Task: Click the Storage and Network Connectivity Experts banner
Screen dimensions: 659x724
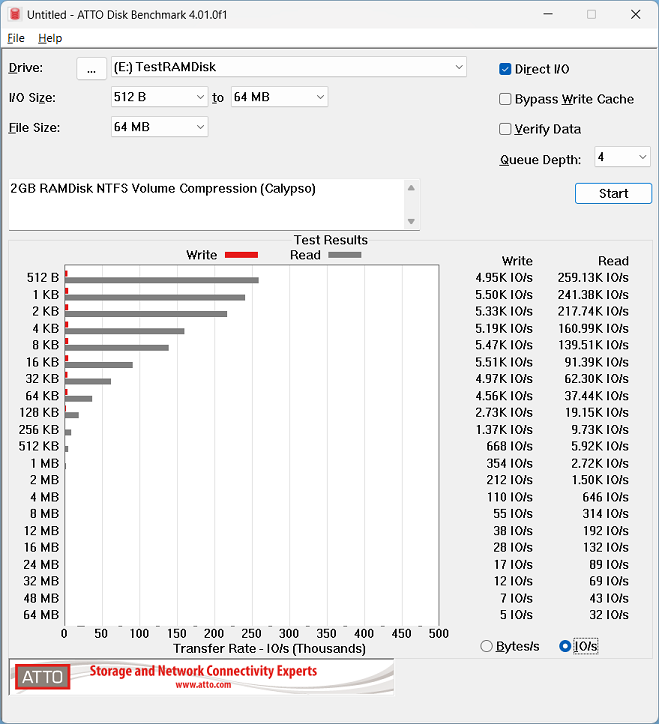Action: [x=203, y=670]
